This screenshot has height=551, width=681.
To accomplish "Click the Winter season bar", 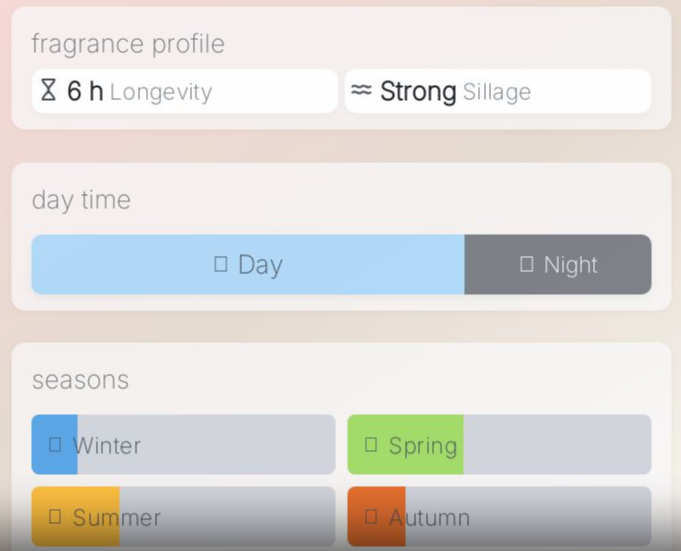I will click(184, 444).
